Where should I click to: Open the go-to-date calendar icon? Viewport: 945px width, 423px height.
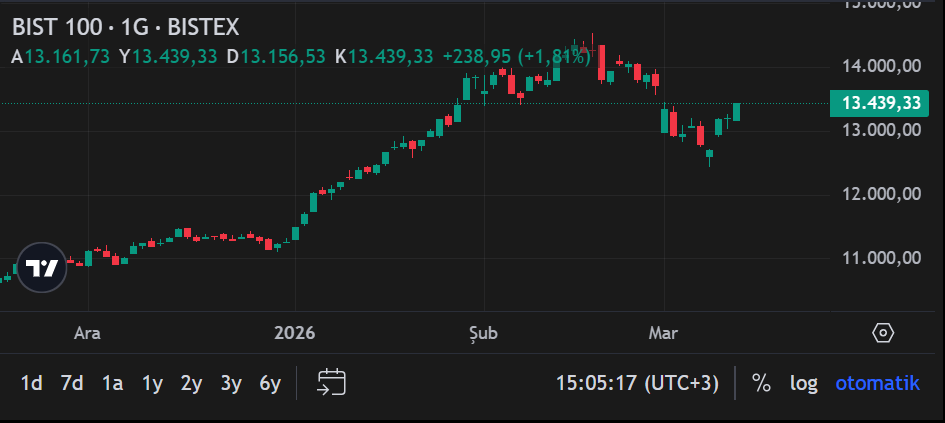[x=332, y=382]
